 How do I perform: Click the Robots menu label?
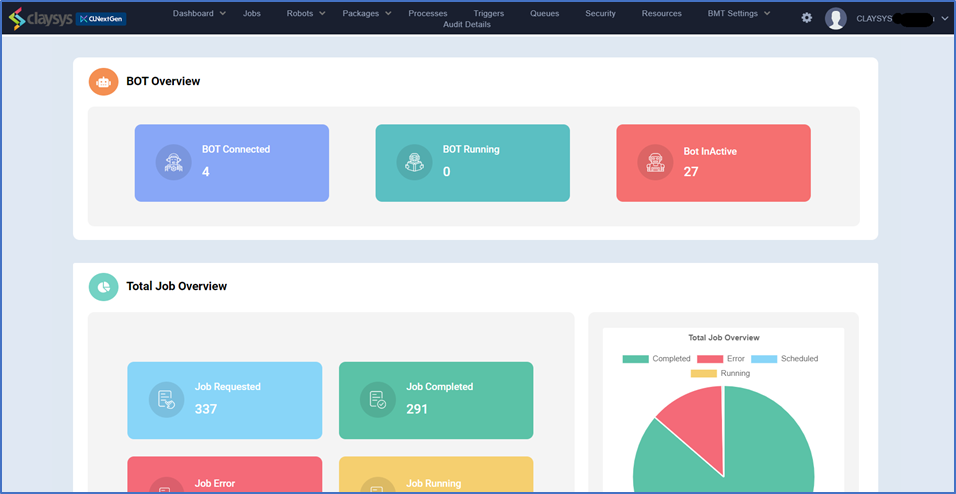click(x=300, y=13)
